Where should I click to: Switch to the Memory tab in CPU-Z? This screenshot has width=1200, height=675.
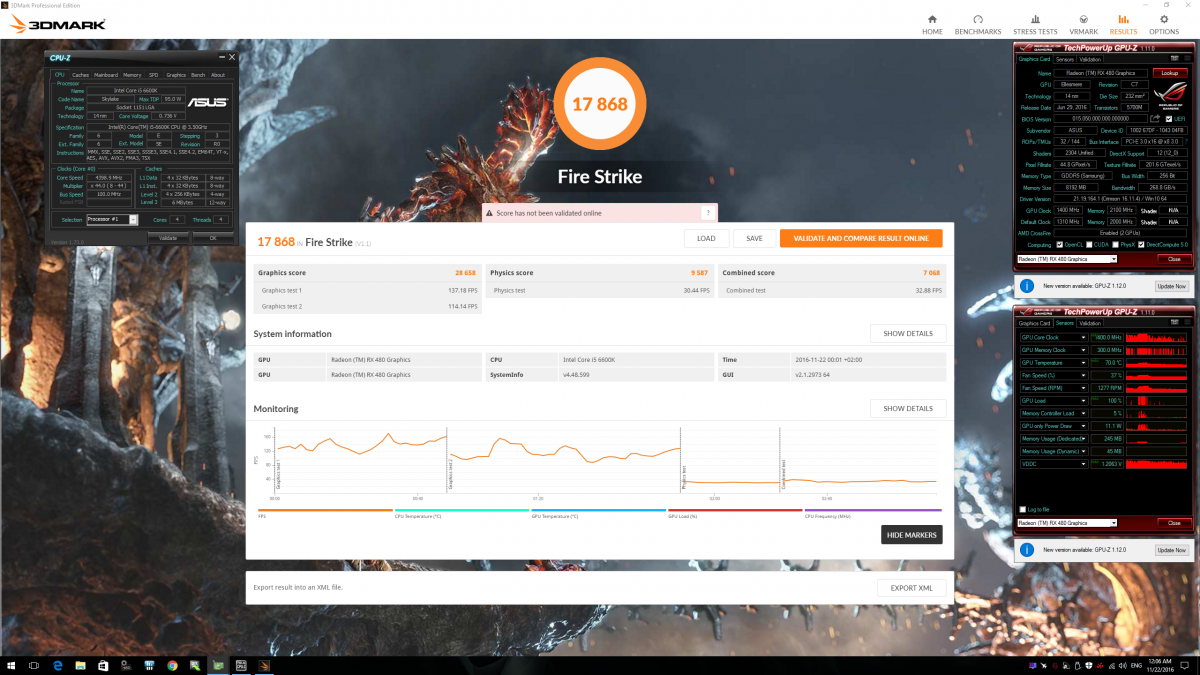[x=132, y=74]
